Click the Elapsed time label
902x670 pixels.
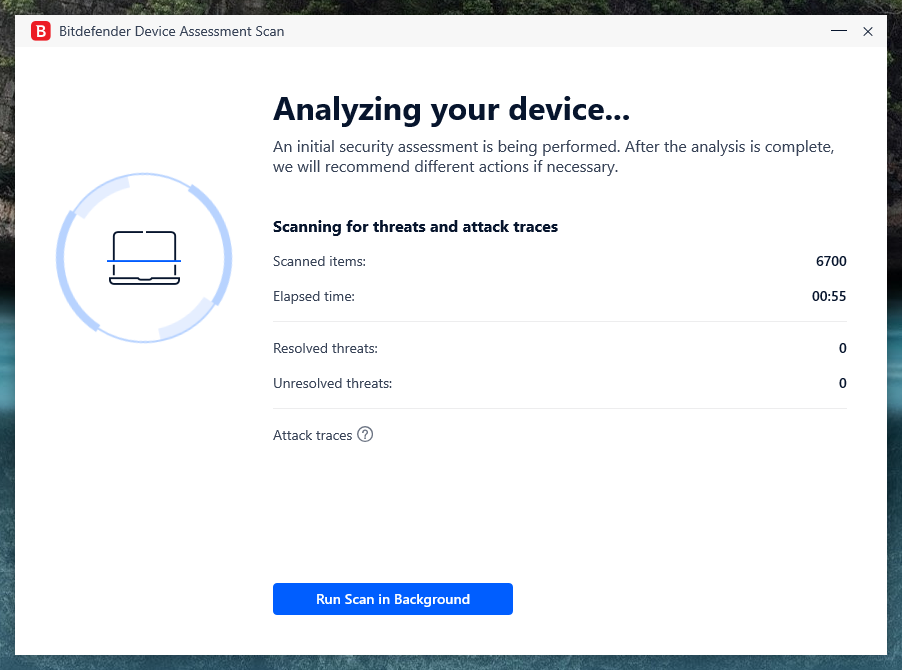(313, 296)
